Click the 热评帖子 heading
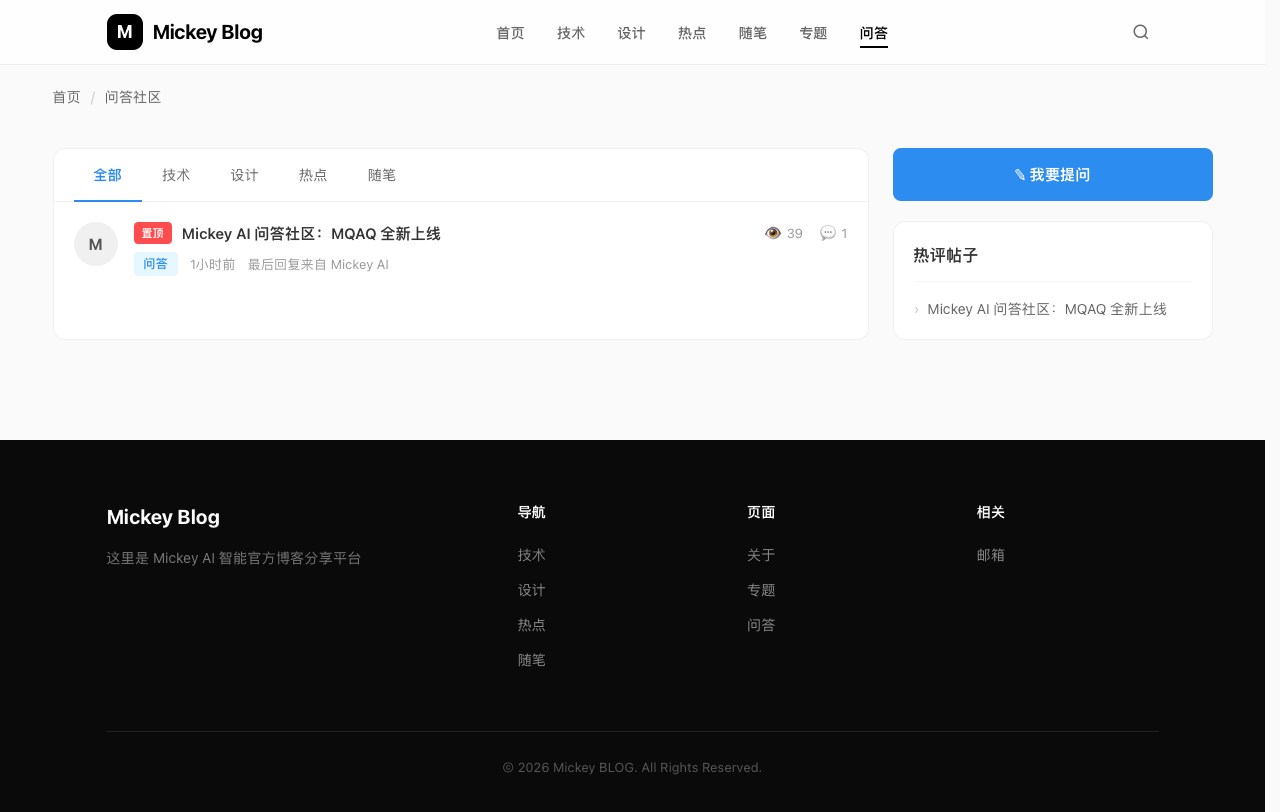 pyautogui.click(x=946, y=255)
